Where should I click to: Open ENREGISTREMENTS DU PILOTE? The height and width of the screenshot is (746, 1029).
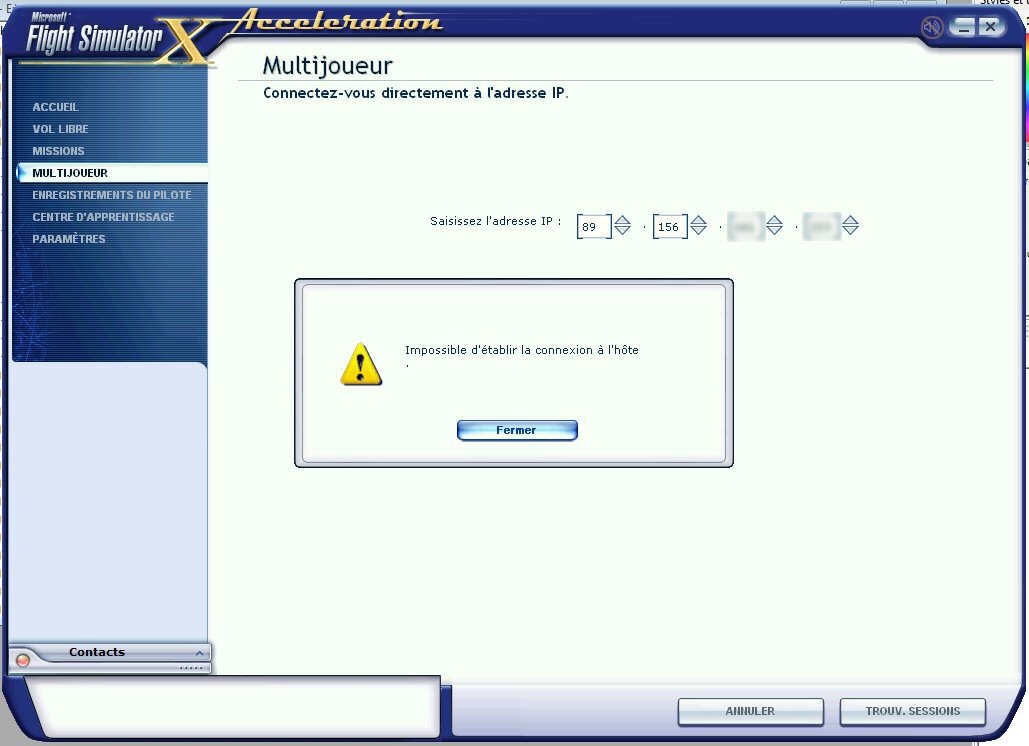(x=112, y=195)
